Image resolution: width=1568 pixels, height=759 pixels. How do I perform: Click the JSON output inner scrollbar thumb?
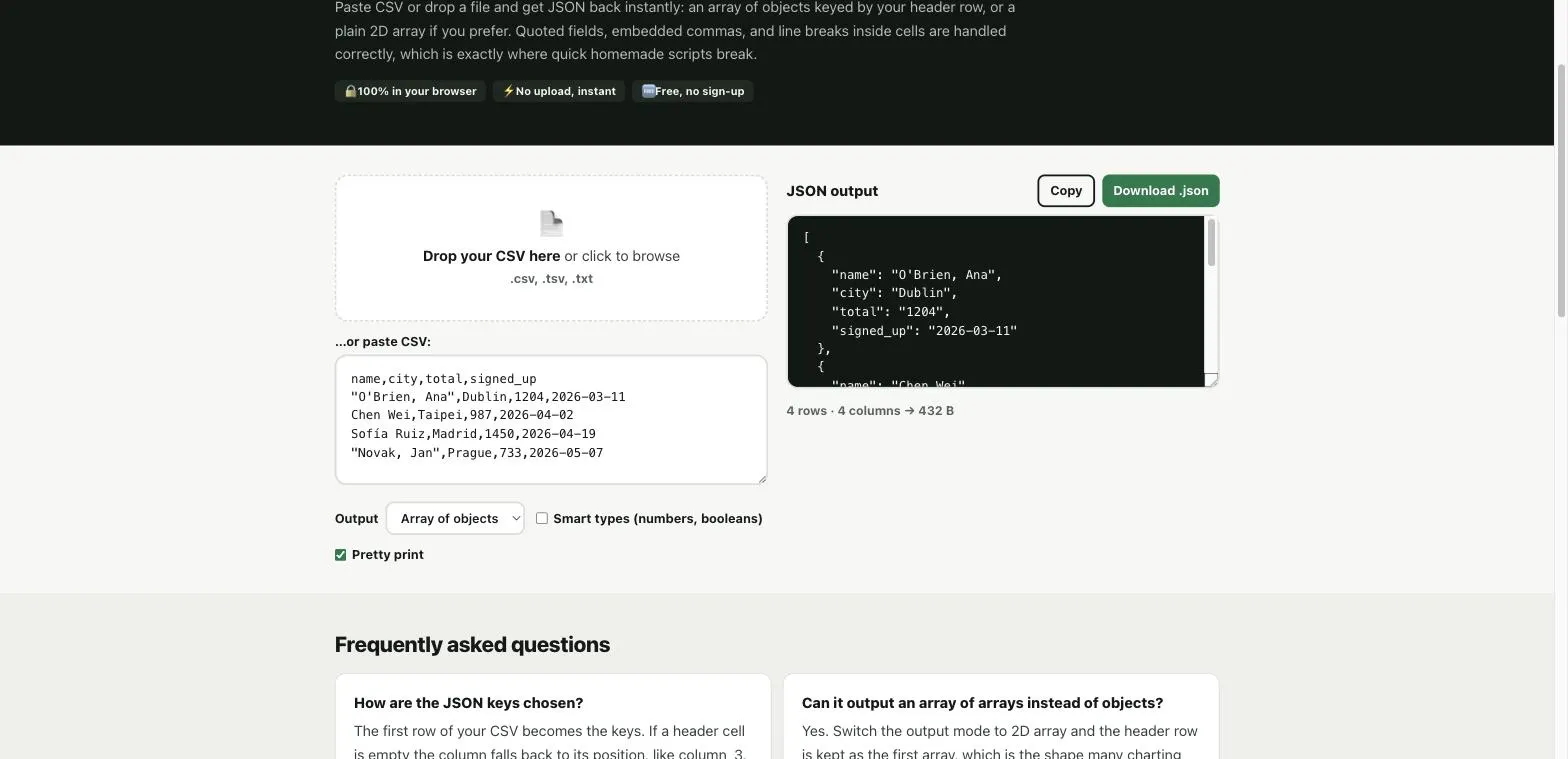[x=1211, y=243]
